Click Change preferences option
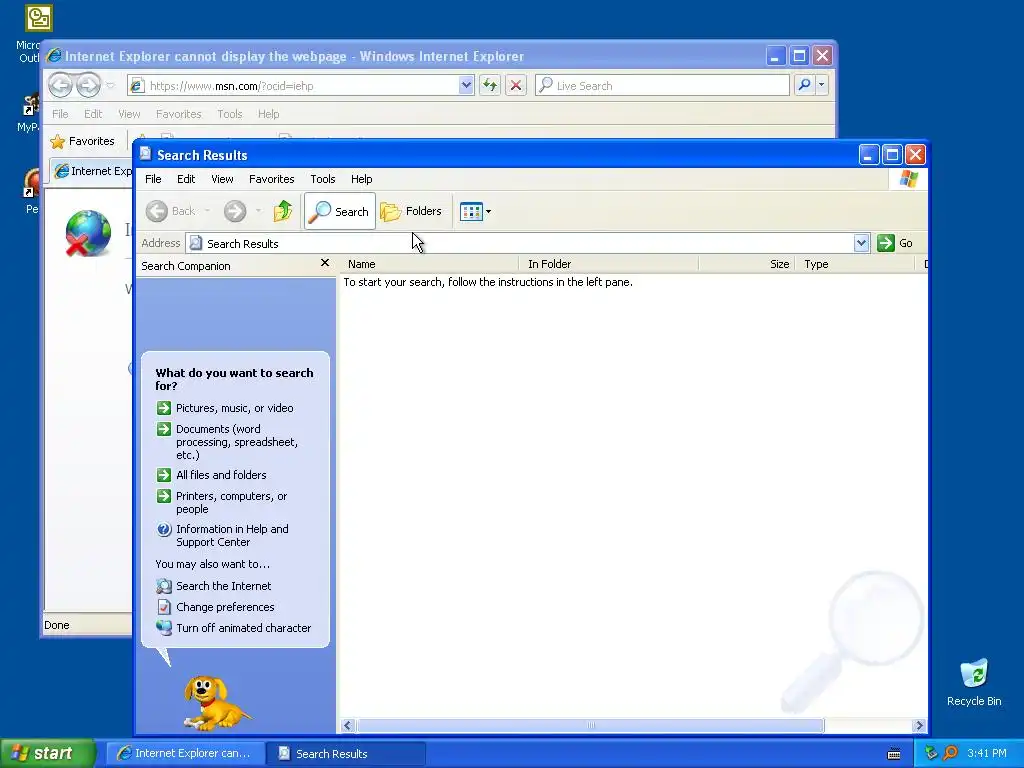The height and width of the screenshot is (768, 1024). (x=216, y=607)
